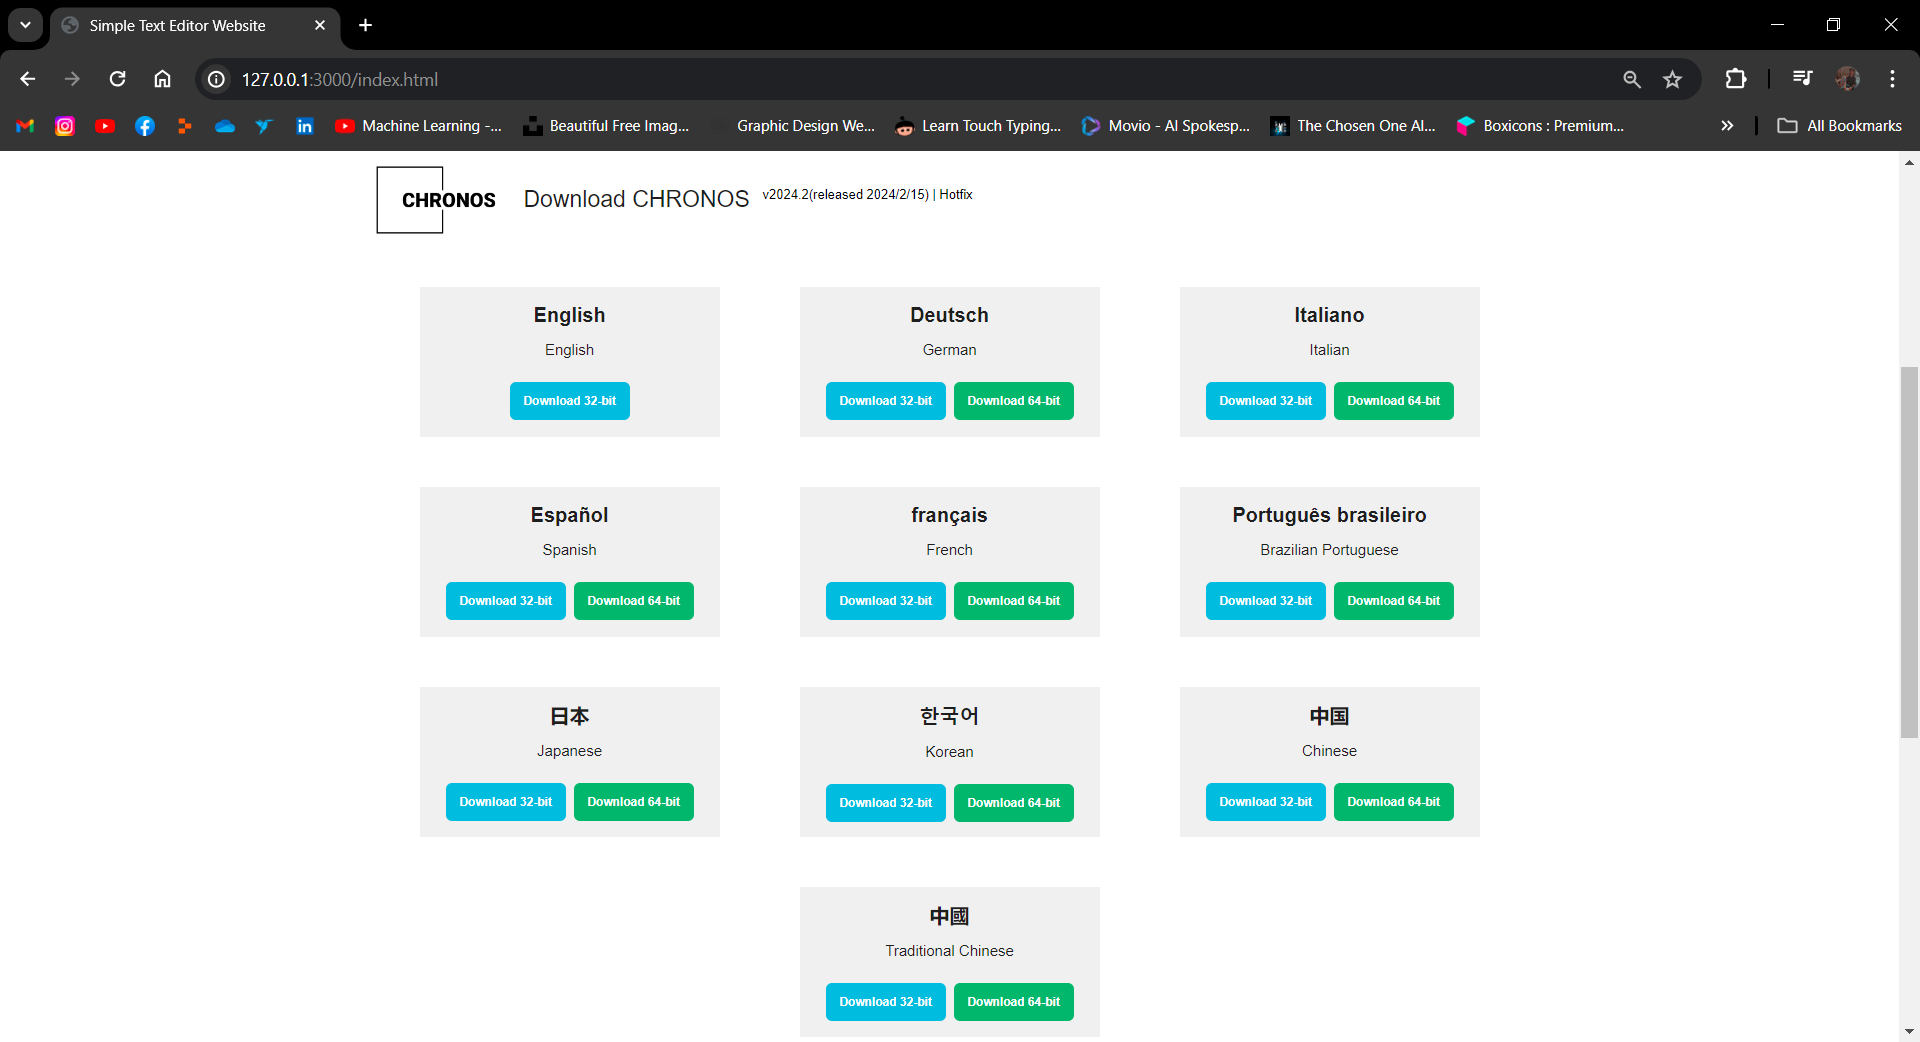Click the page vertical scrollbar thumb
This screenshot has width=1920, height=1042.
[x=1909, y=552]
